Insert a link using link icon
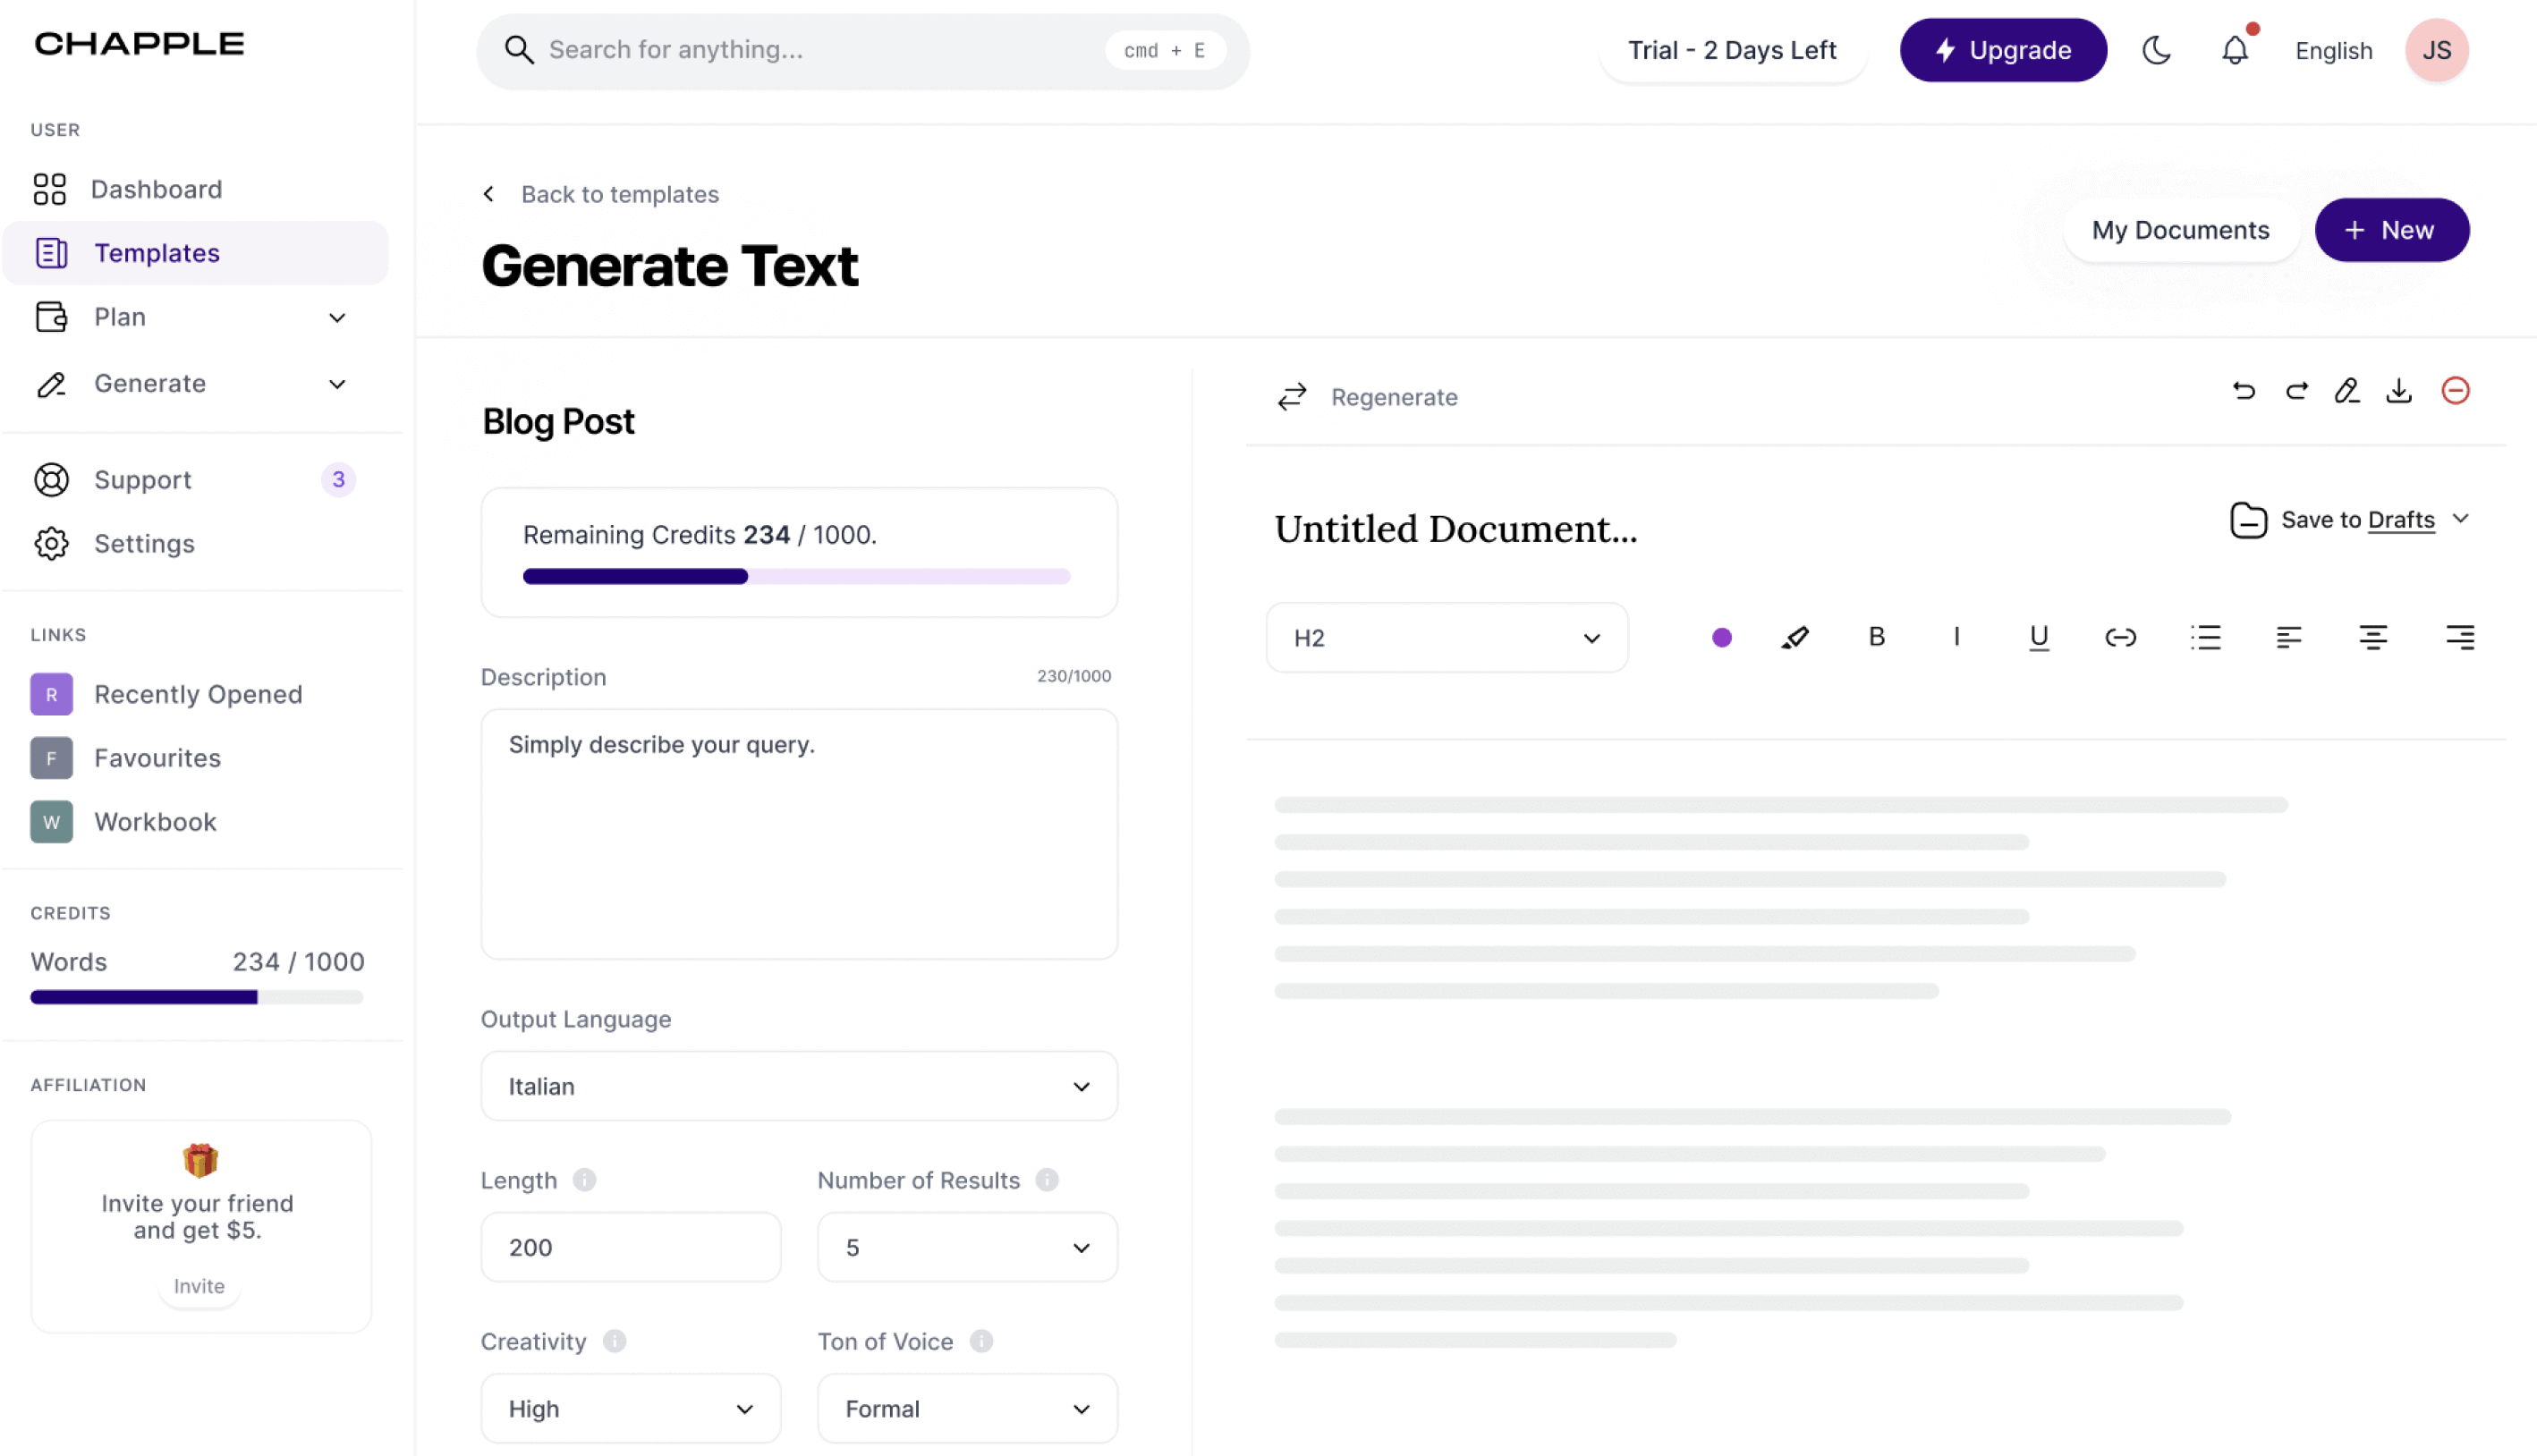The height and width of the screenshot is (1456, 2537). (x=2120, y=637)
